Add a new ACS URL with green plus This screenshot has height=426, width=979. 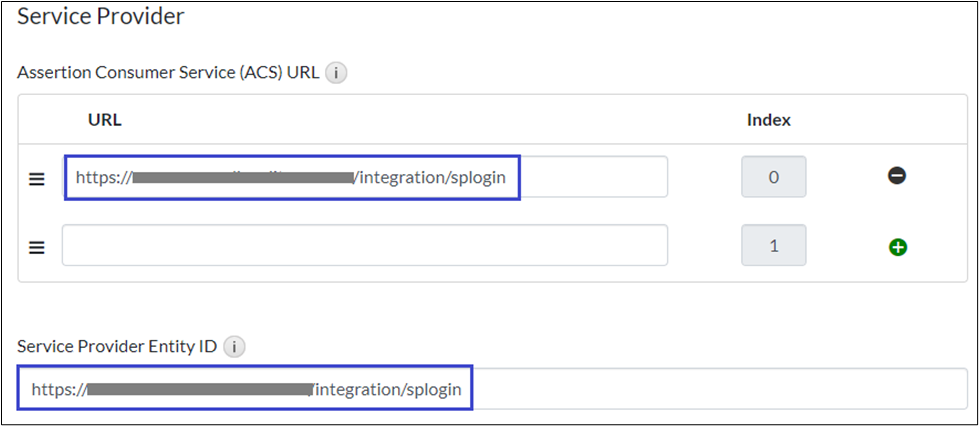pyautogui.click(x=897, y=246)
